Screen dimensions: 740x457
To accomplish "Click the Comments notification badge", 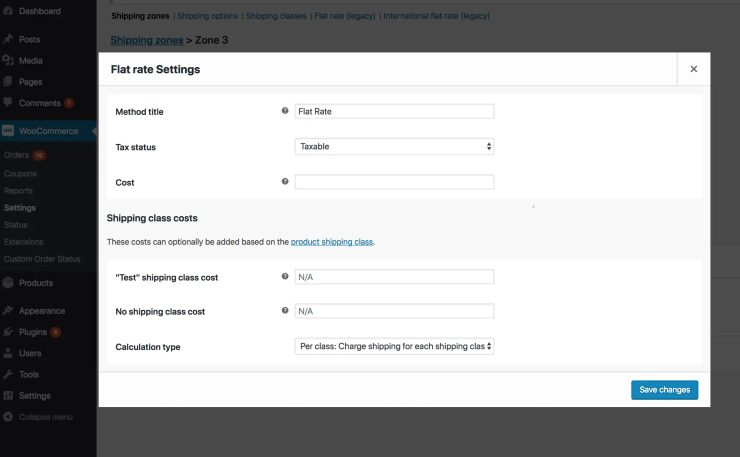I will [x=69, y=103].
